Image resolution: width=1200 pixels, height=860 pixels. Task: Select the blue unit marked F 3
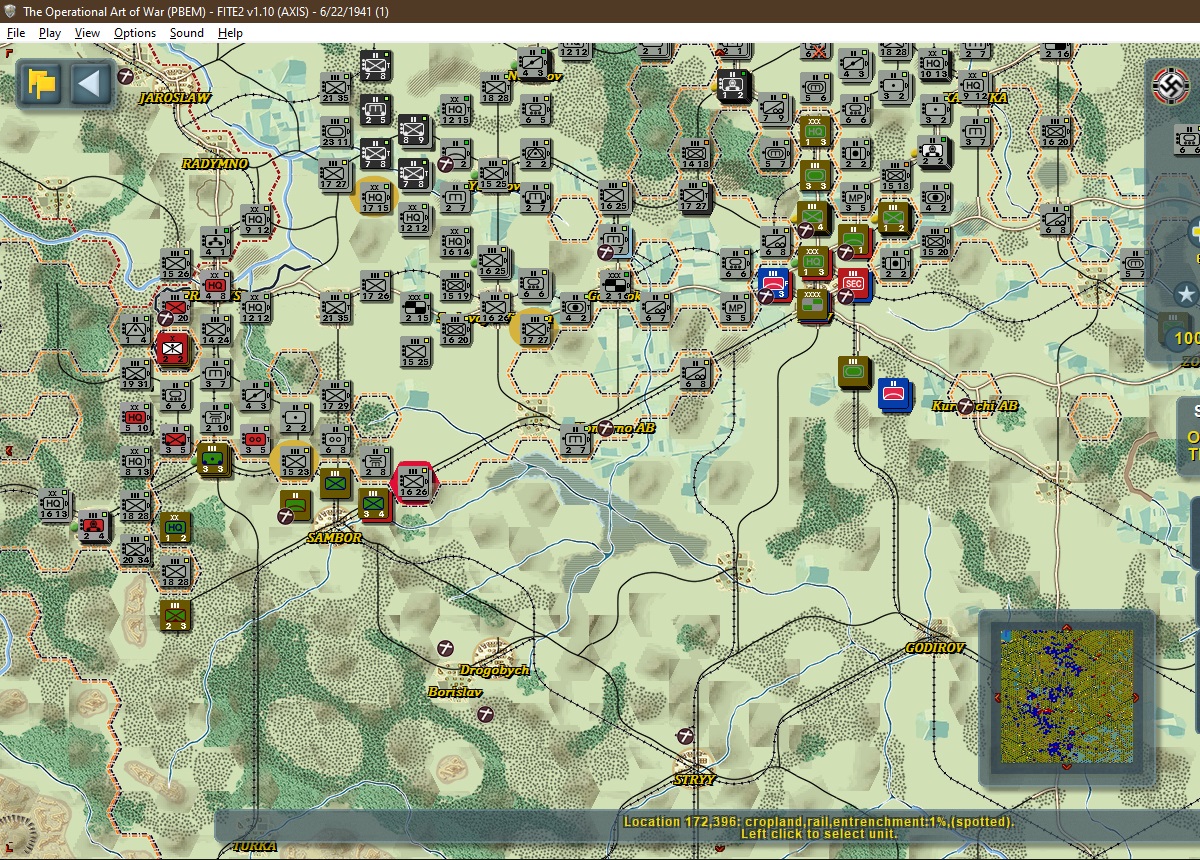point(773,284)
